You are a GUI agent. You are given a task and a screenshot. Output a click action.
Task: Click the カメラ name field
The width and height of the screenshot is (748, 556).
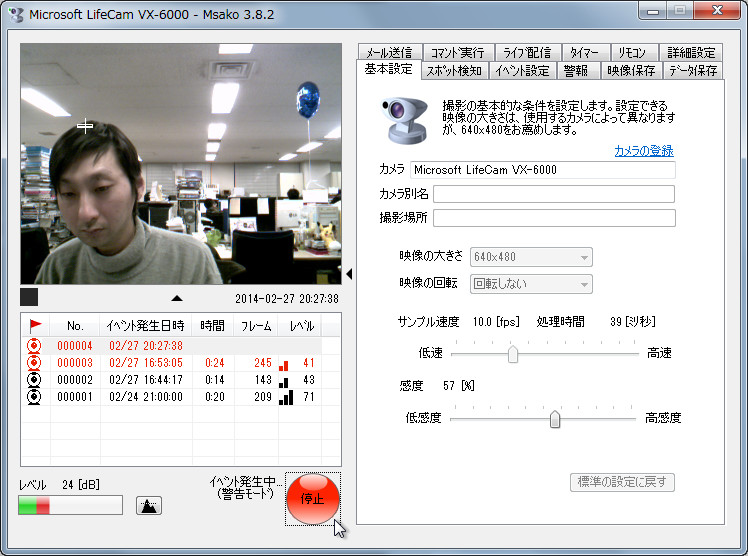543,170
